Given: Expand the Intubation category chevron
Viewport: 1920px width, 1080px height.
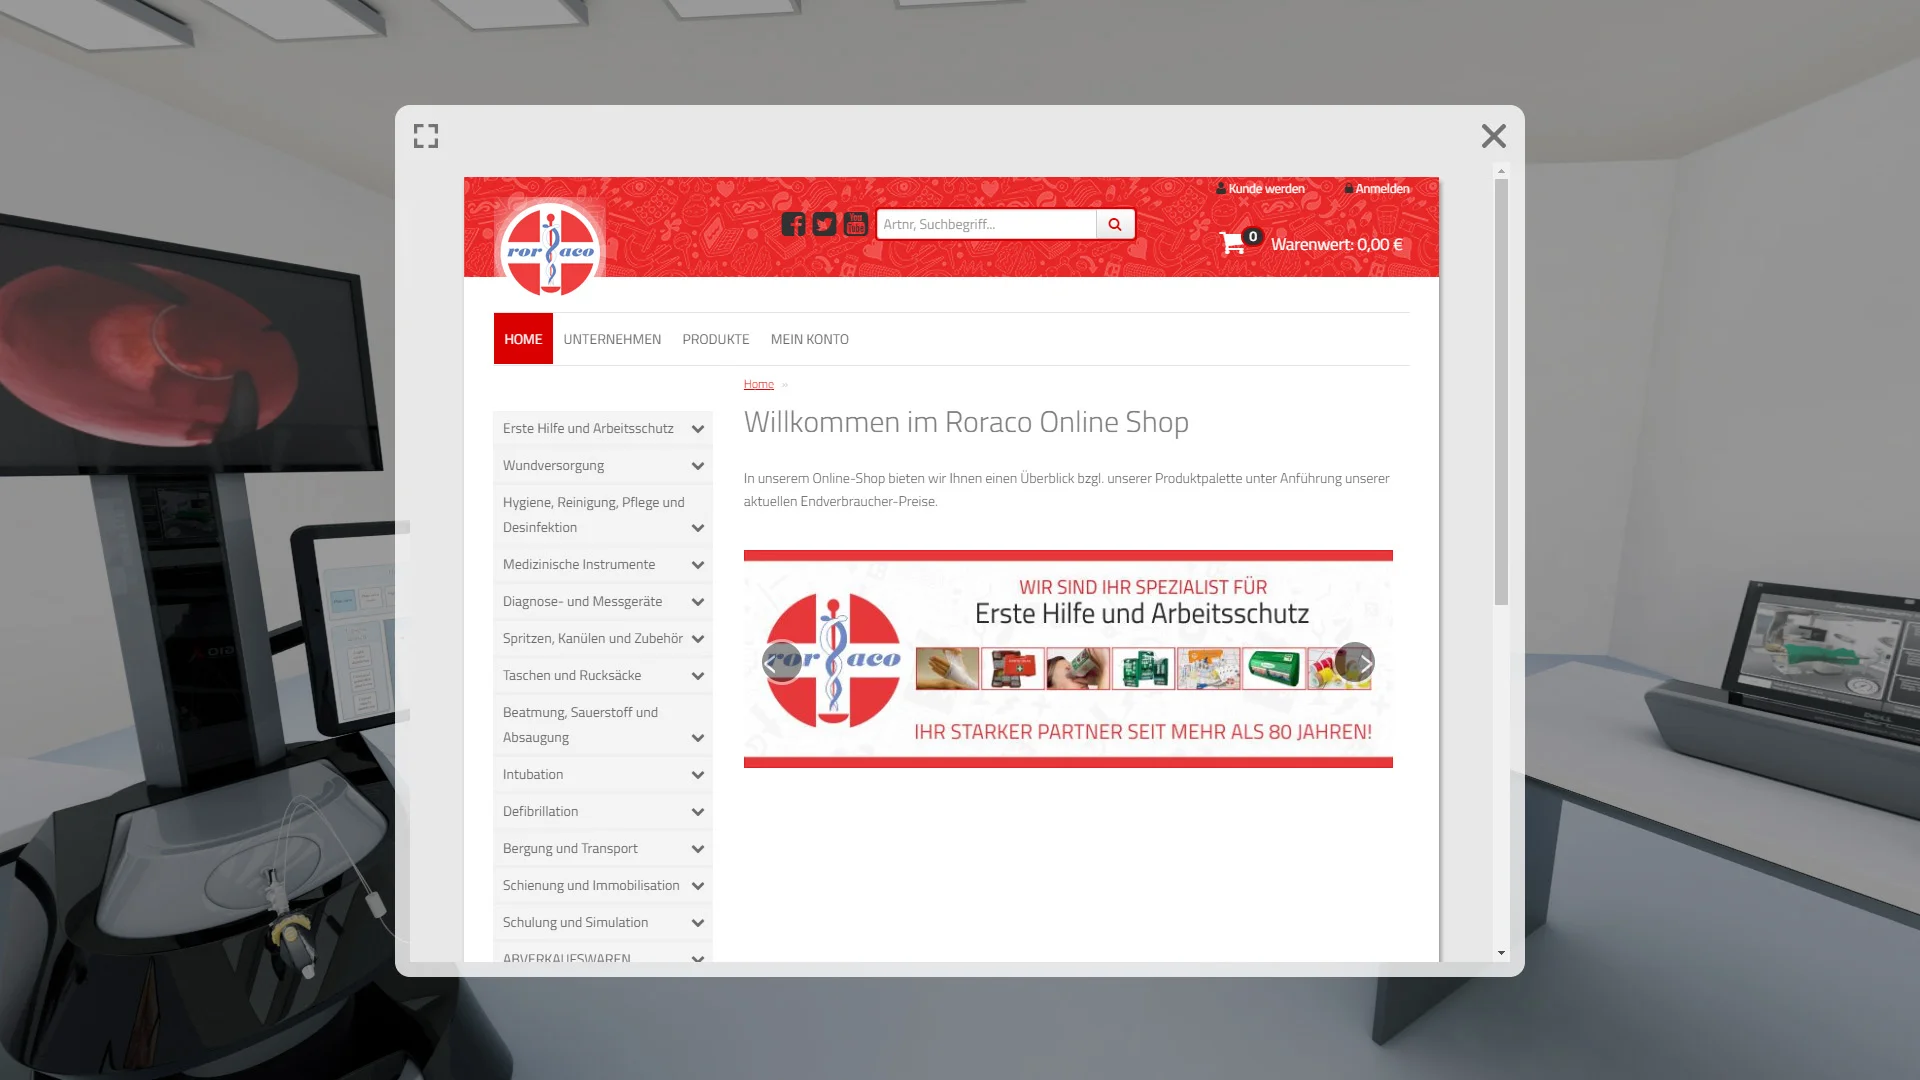Looking at the screenshot, I should click(698, 775).
